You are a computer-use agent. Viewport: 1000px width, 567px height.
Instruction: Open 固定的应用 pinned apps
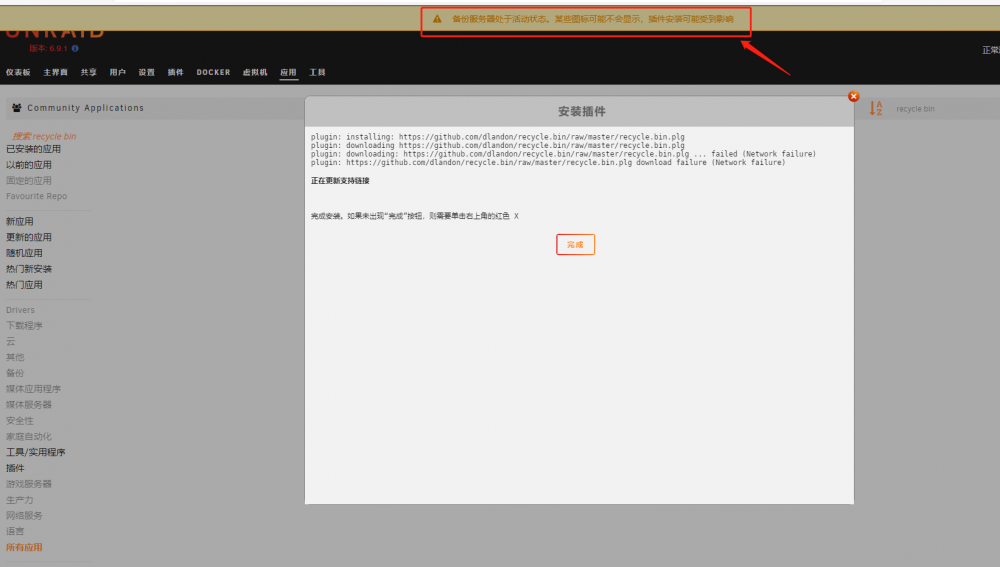(29, 180)
